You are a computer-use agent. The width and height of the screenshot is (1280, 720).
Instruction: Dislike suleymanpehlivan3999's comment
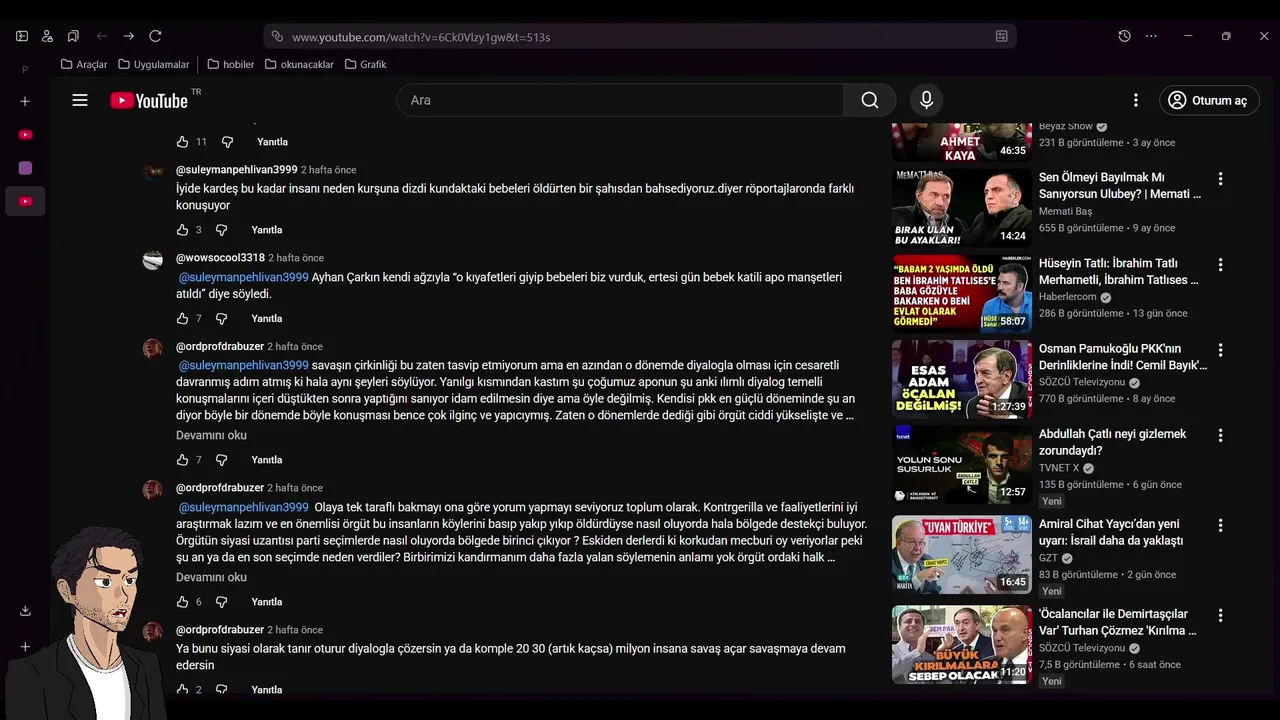point(222,230)
